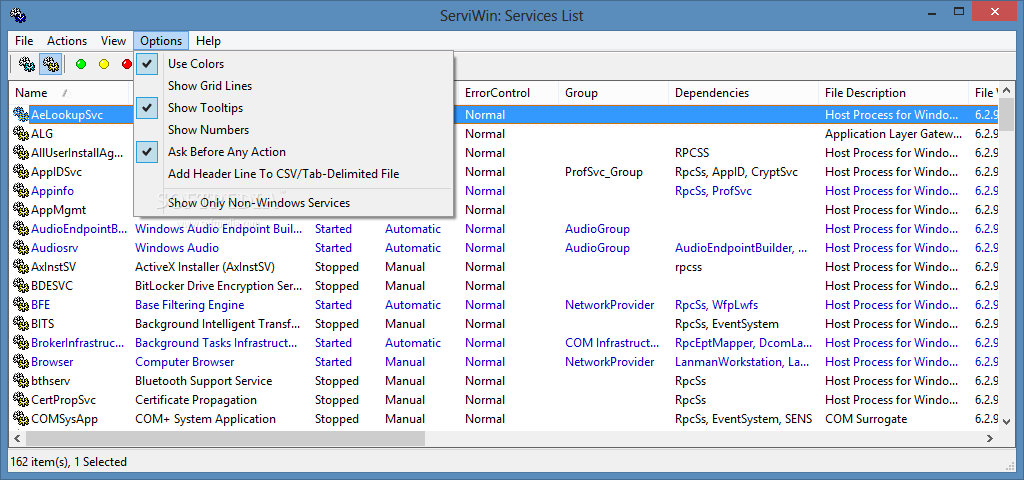Viewport: 1024px width, 480px height.
Task: Click the gear icon beside AllUserInstallAg...
Action: (x=21, y=153)
